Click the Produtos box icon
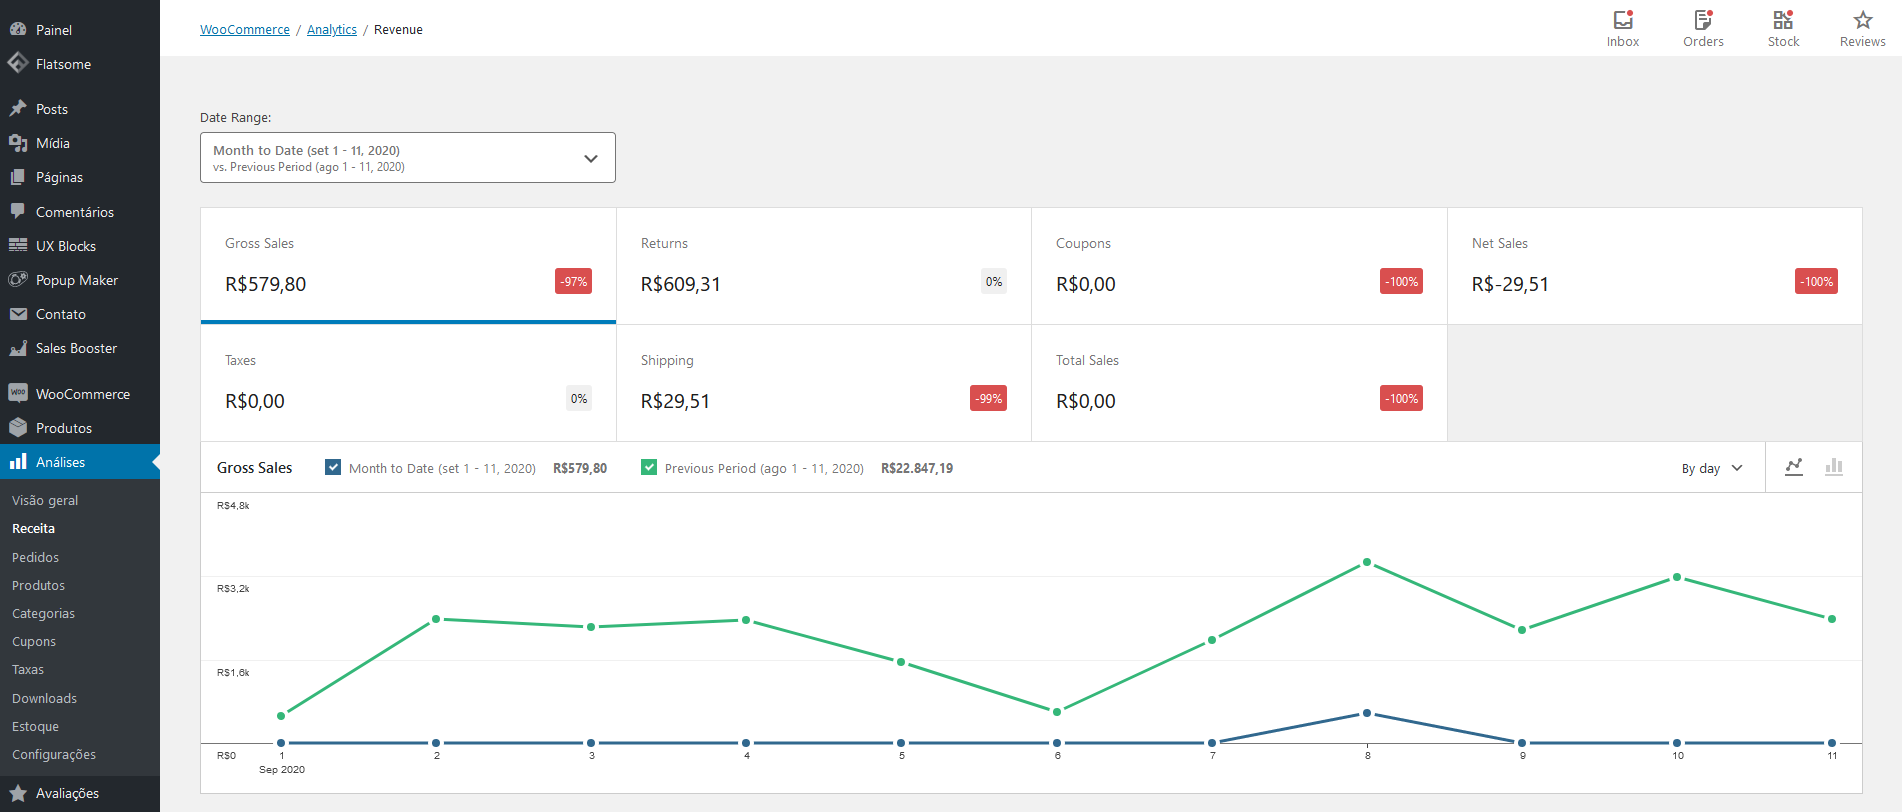This screenshot has height=812, width=1902. (x=18, y=428)
